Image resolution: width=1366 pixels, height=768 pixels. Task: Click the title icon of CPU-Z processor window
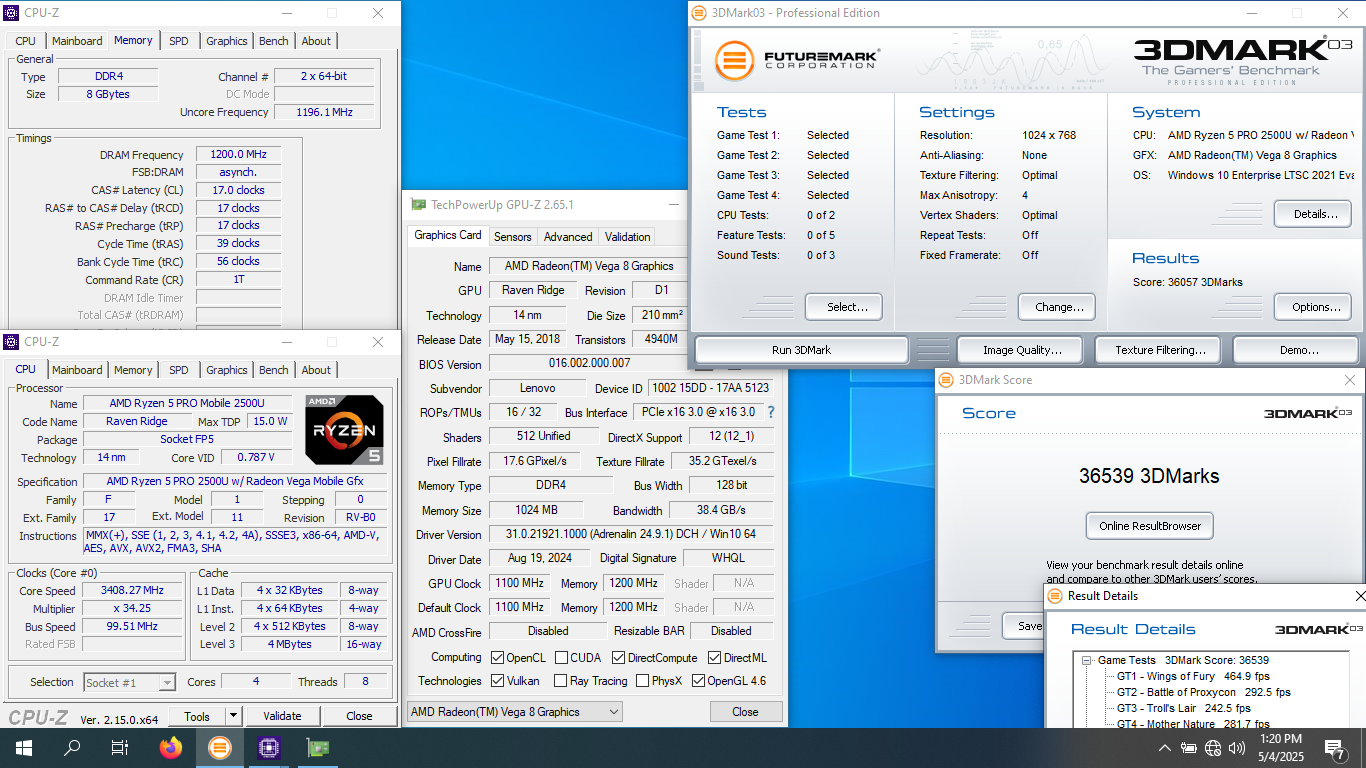pyautogui.click(x=12, y=342)
